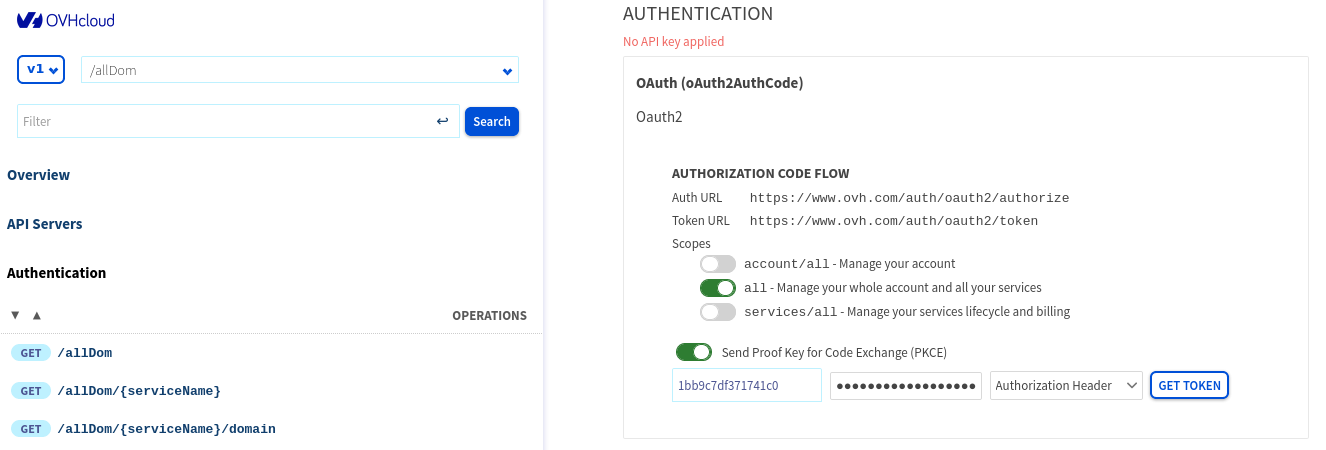Click the OVHcloud logo
Viewport: 1326px width, 450px height.
(66, 19)
